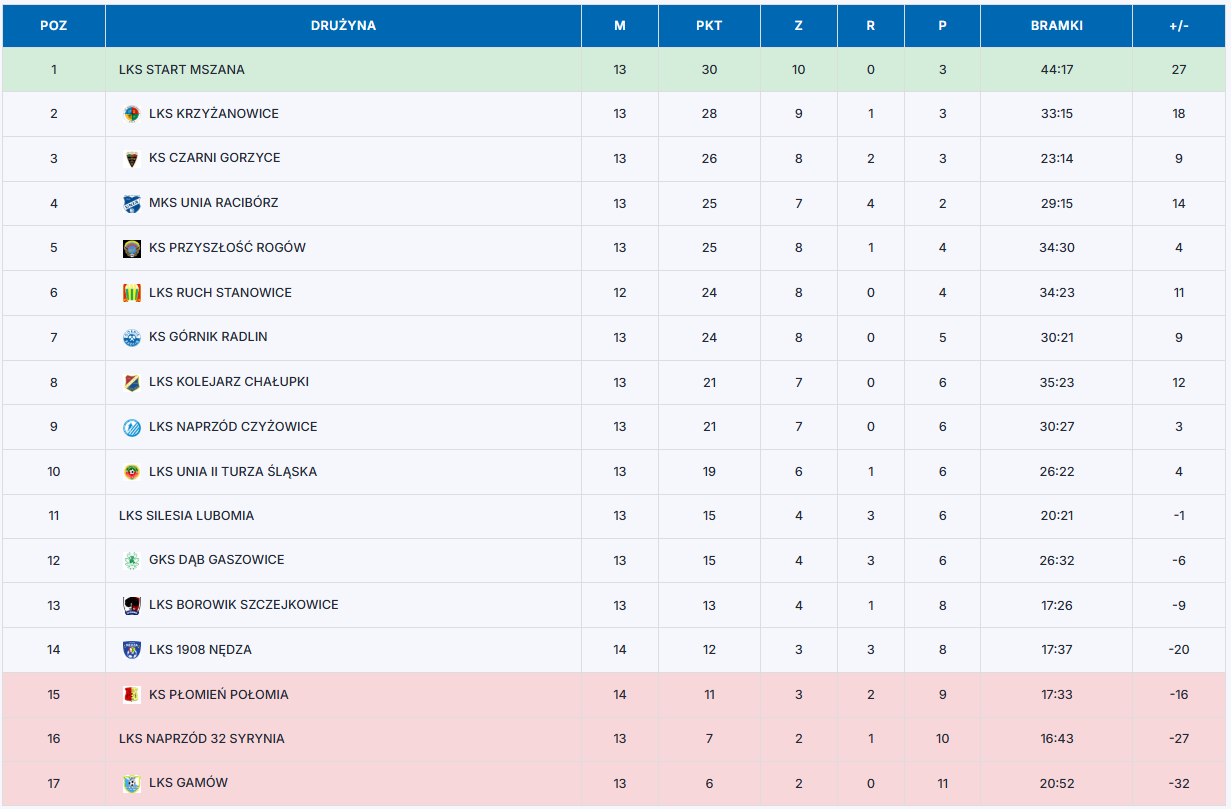Sort by the PKT column header
1231x809 pixels.
pyautogui.click(x=709, y=26)
